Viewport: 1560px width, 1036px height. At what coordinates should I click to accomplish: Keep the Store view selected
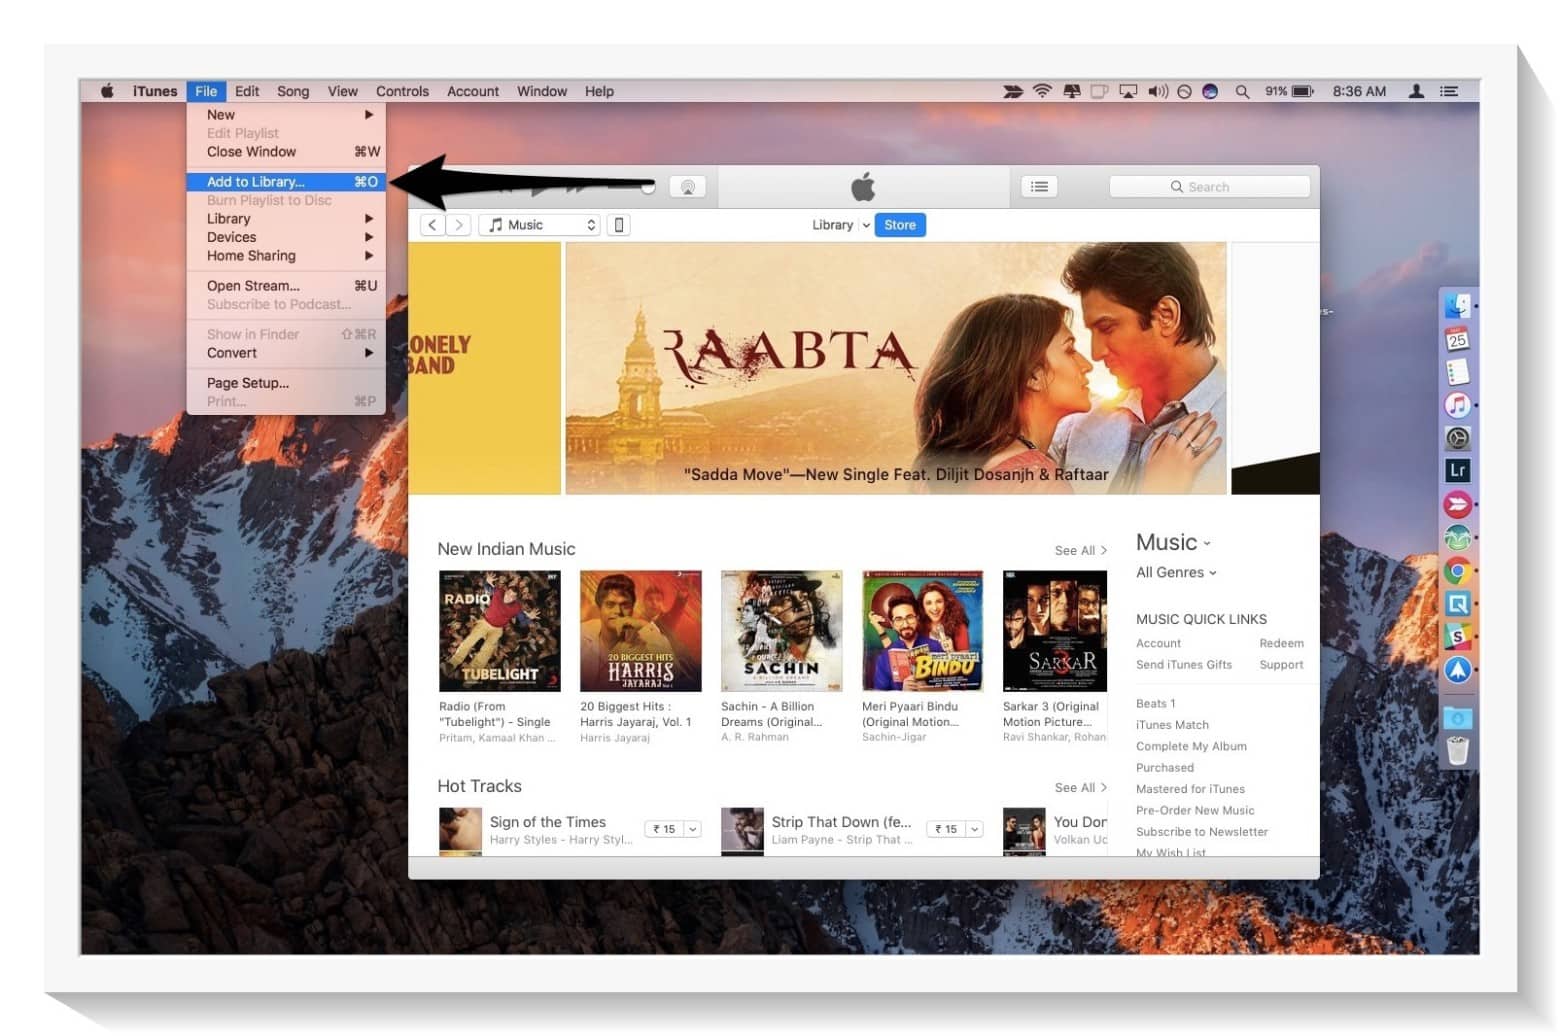click(x=898, y=224)
